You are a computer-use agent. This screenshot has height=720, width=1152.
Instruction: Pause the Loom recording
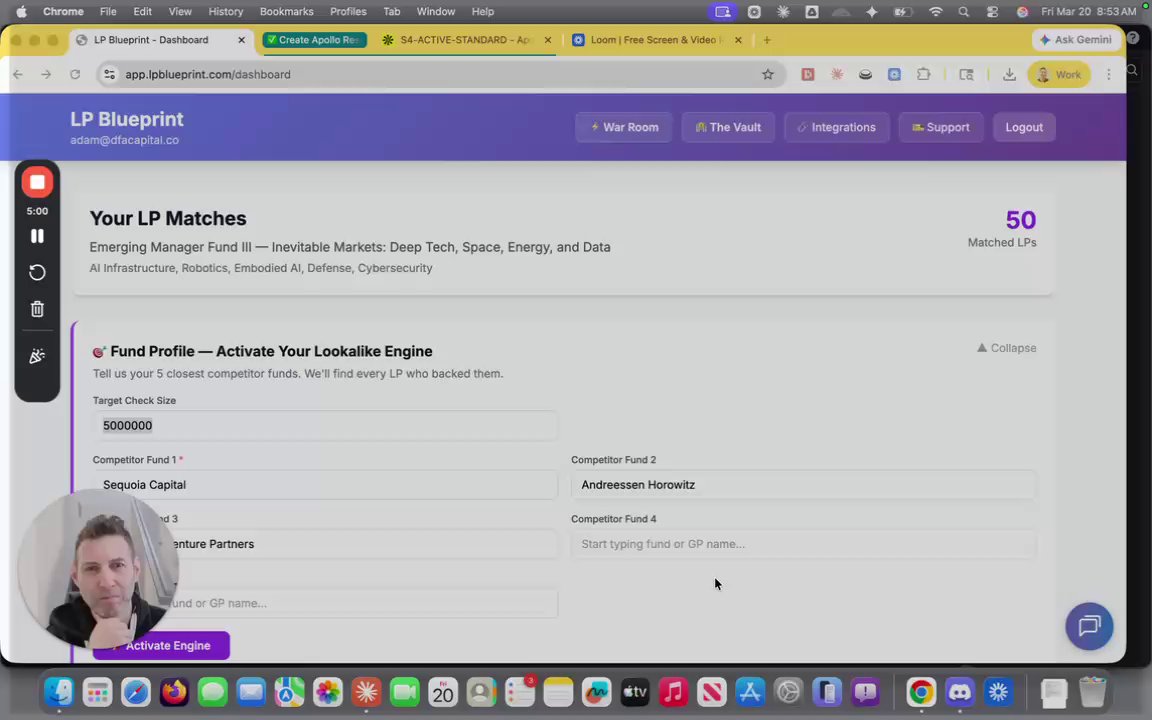tap(37, 236)
